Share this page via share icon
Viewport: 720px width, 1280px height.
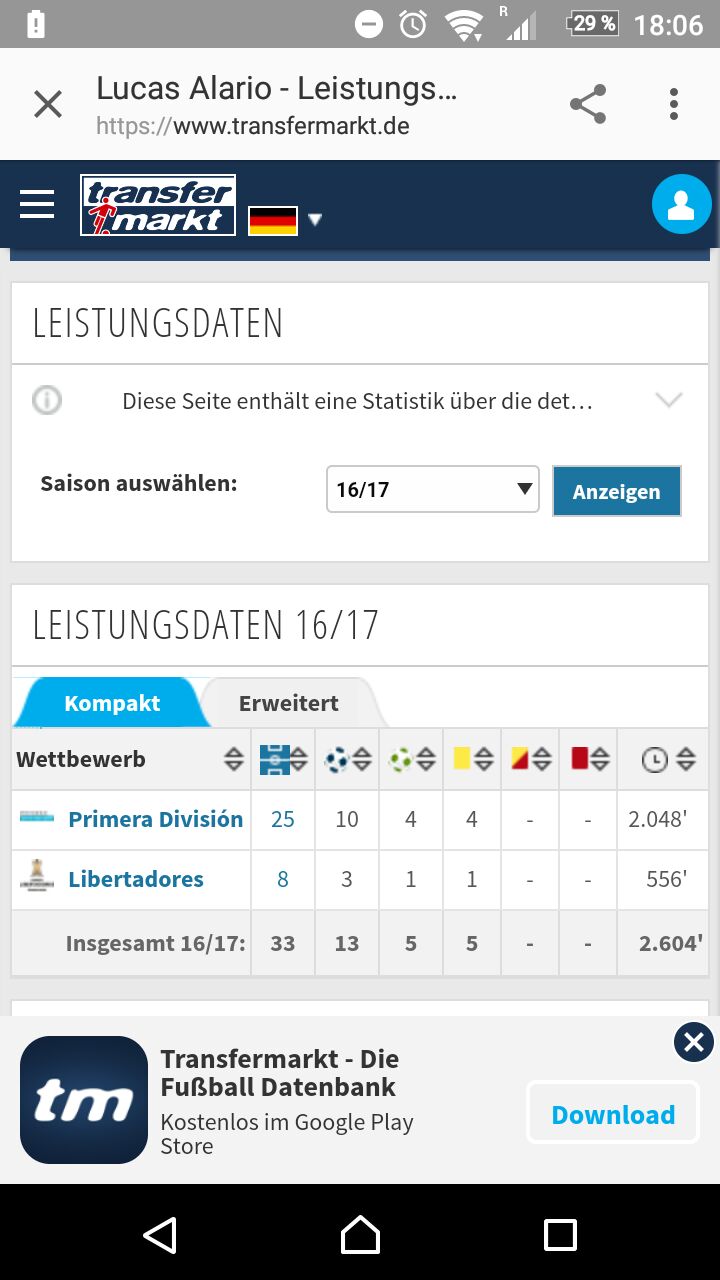click(588, 104)
